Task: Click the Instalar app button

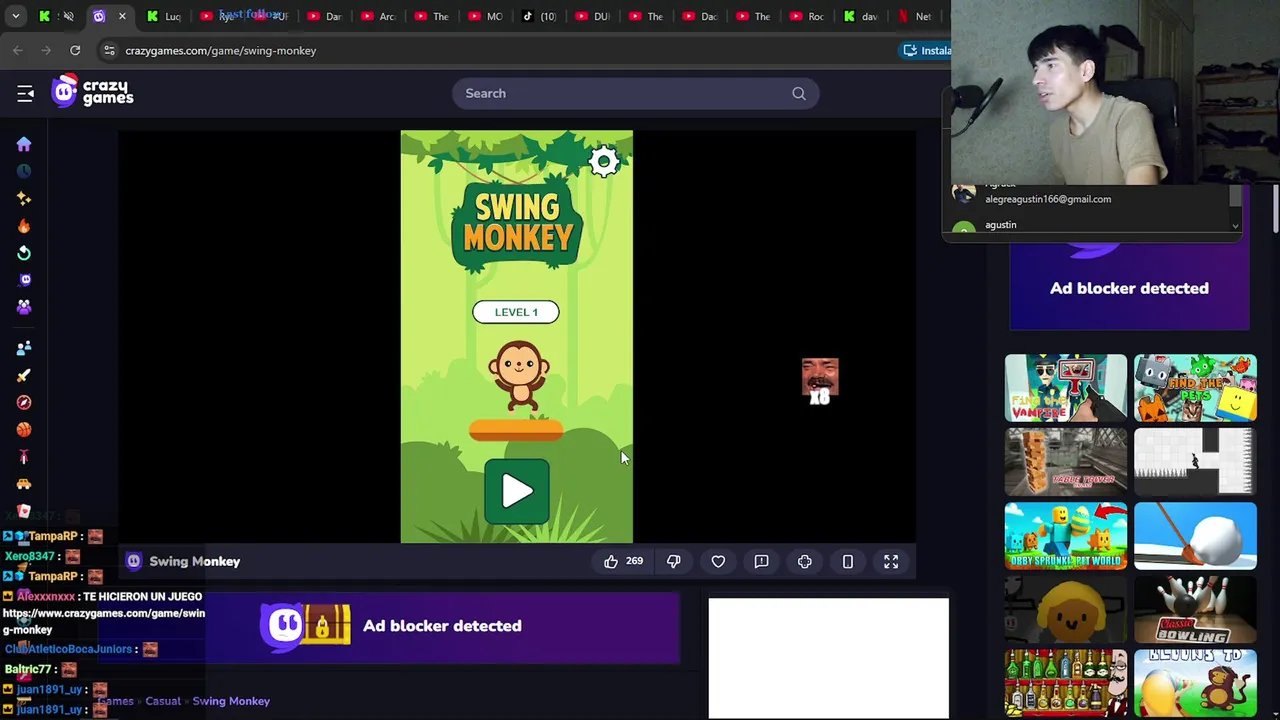Action: 927,50
